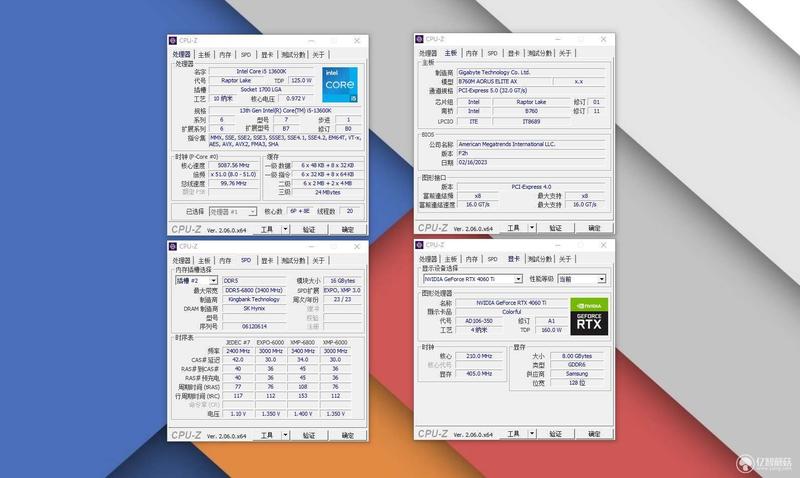Switch to 处理器 tab in the mainboard window
800x478 pixels.
pyautogui.click(x=428, y=53)
